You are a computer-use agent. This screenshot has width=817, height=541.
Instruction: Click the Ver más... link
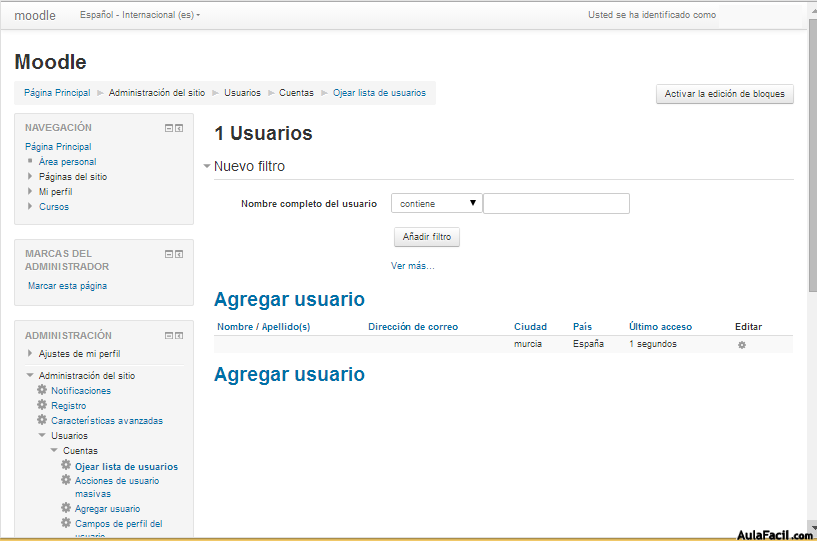pyautogui.click(x=413, y=266)
